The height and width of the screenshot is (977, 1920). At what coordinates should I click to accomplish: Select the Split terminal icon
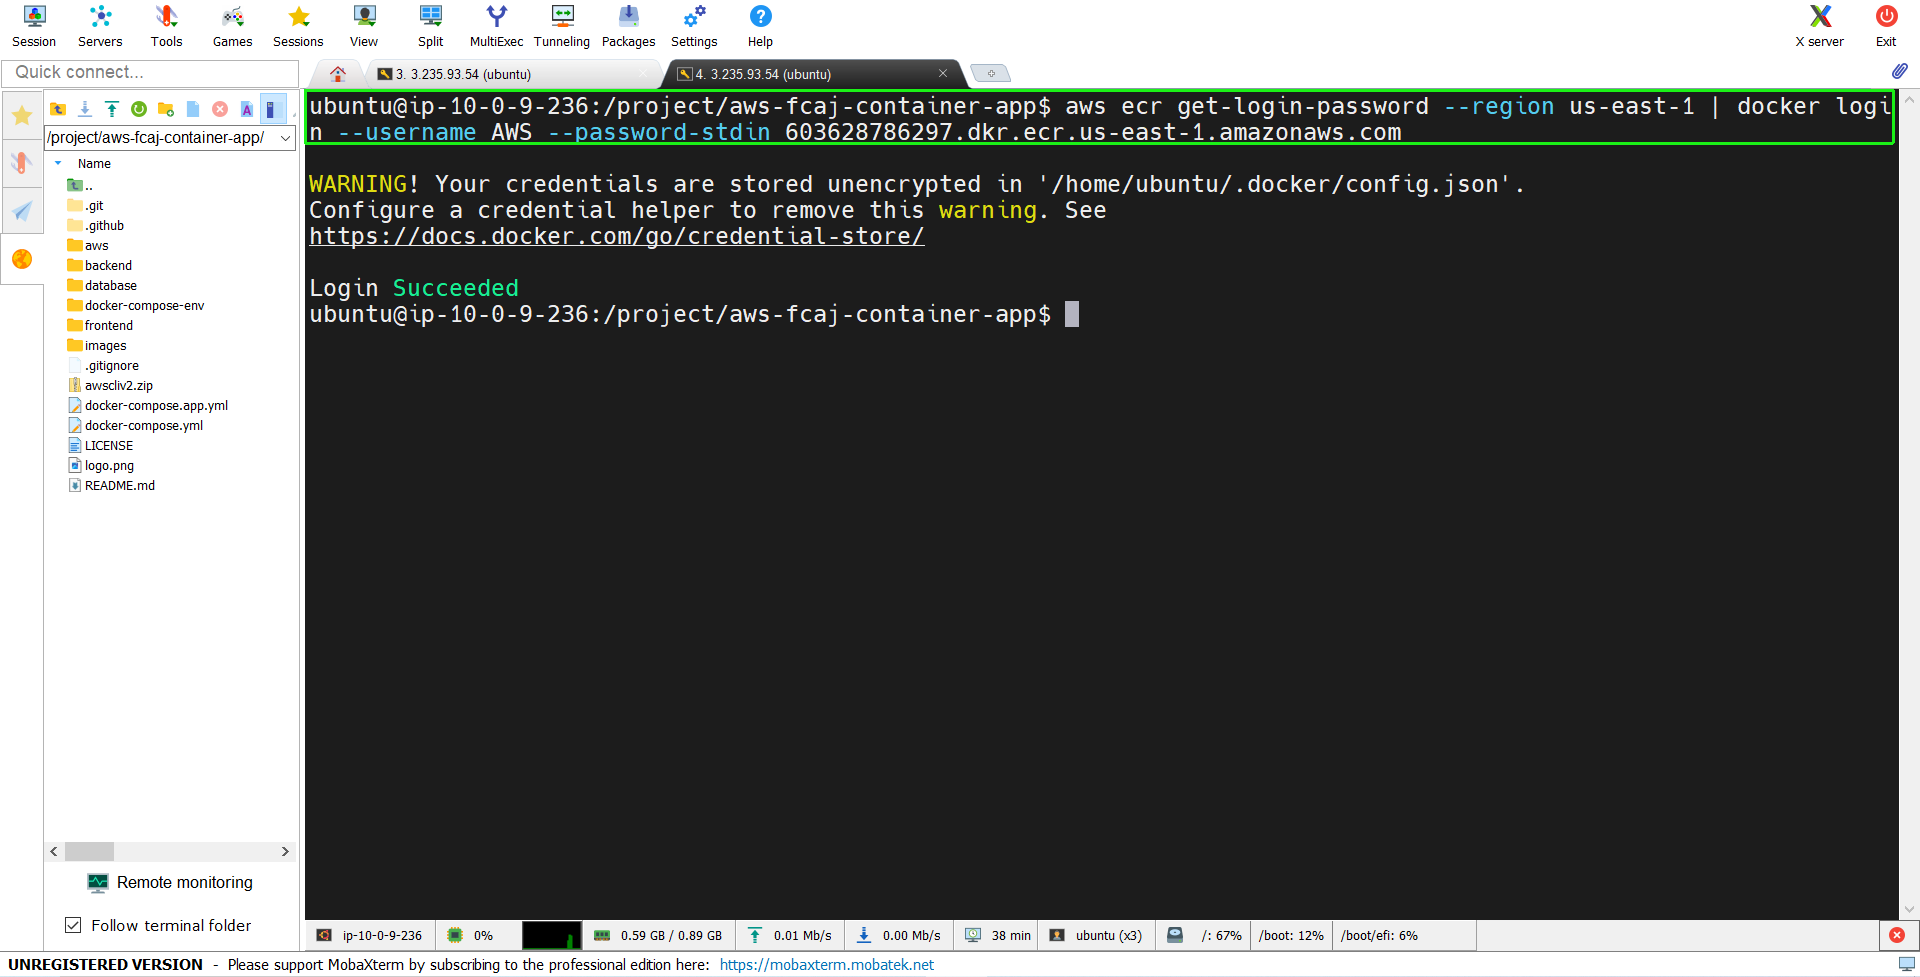430,27
